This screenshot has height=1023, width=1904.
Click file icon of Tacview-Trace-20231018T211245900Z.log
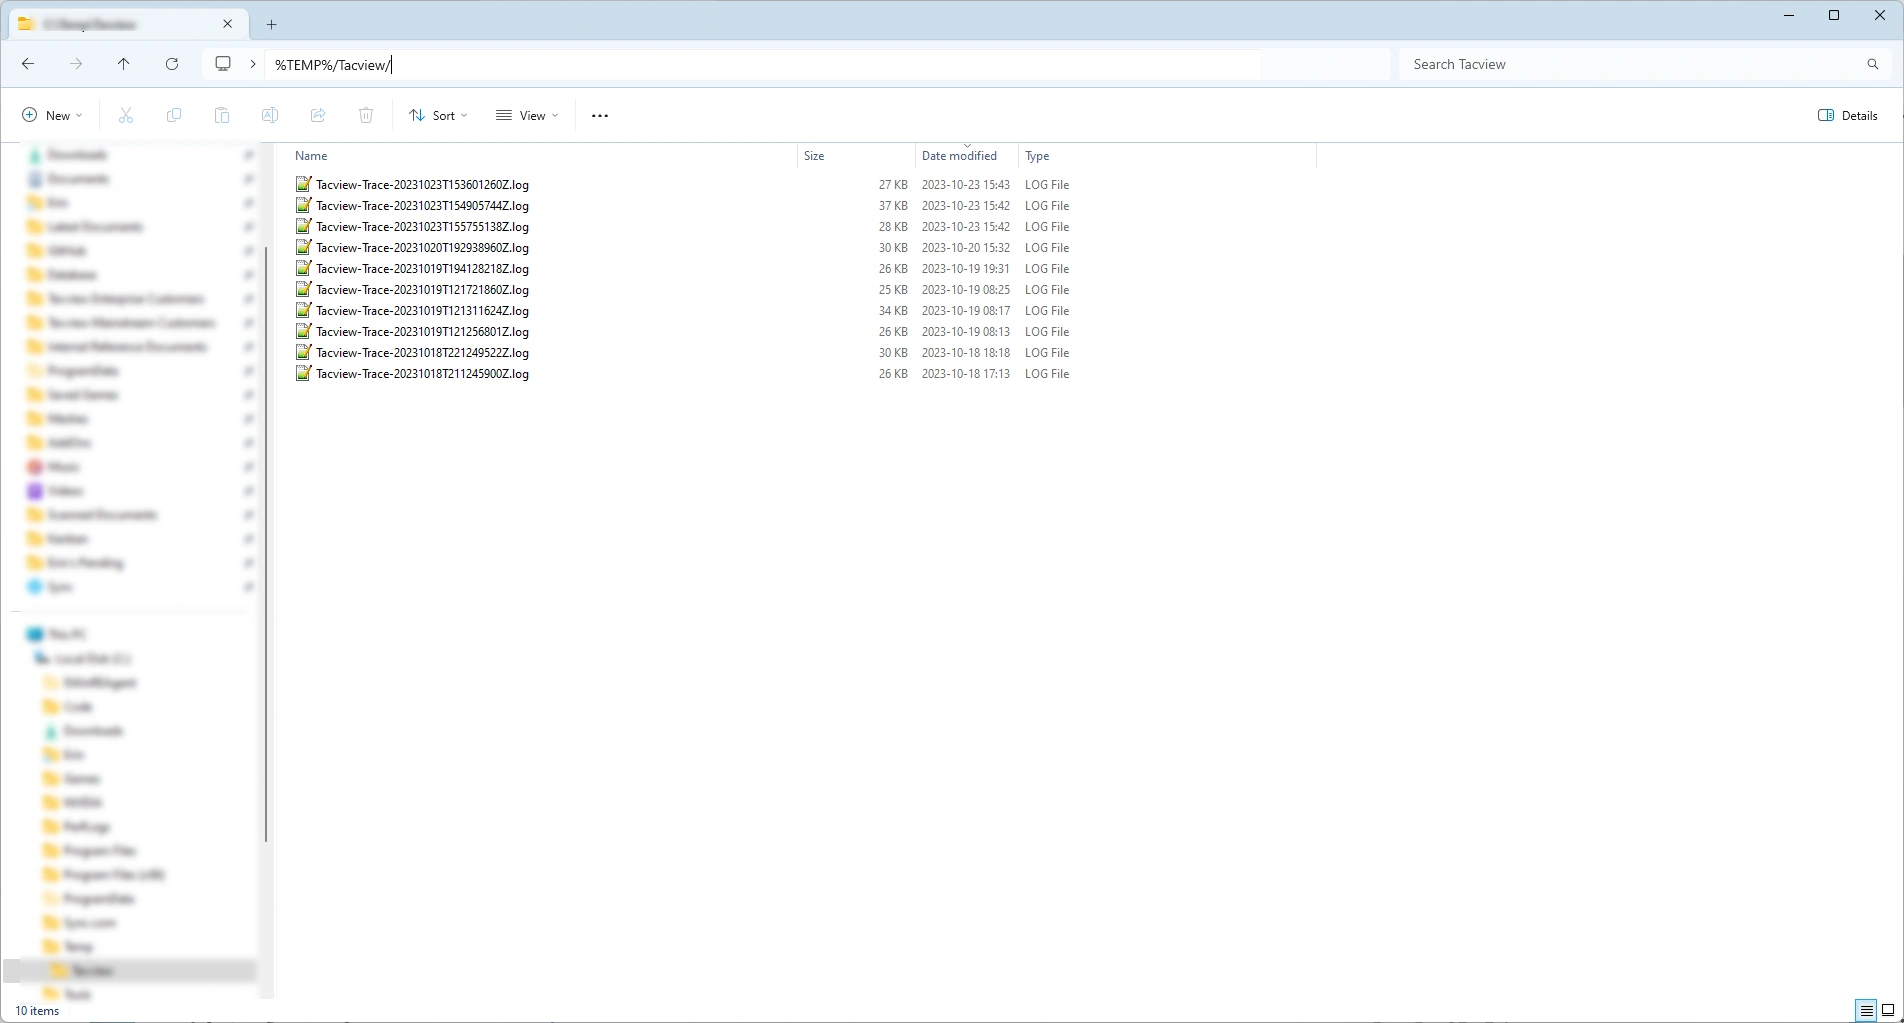click(x=303, y=373)
